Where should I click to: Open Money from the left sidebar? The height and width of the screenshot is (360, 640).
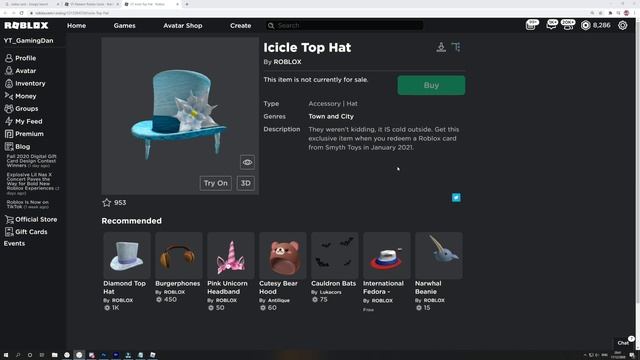pos(20,96)
